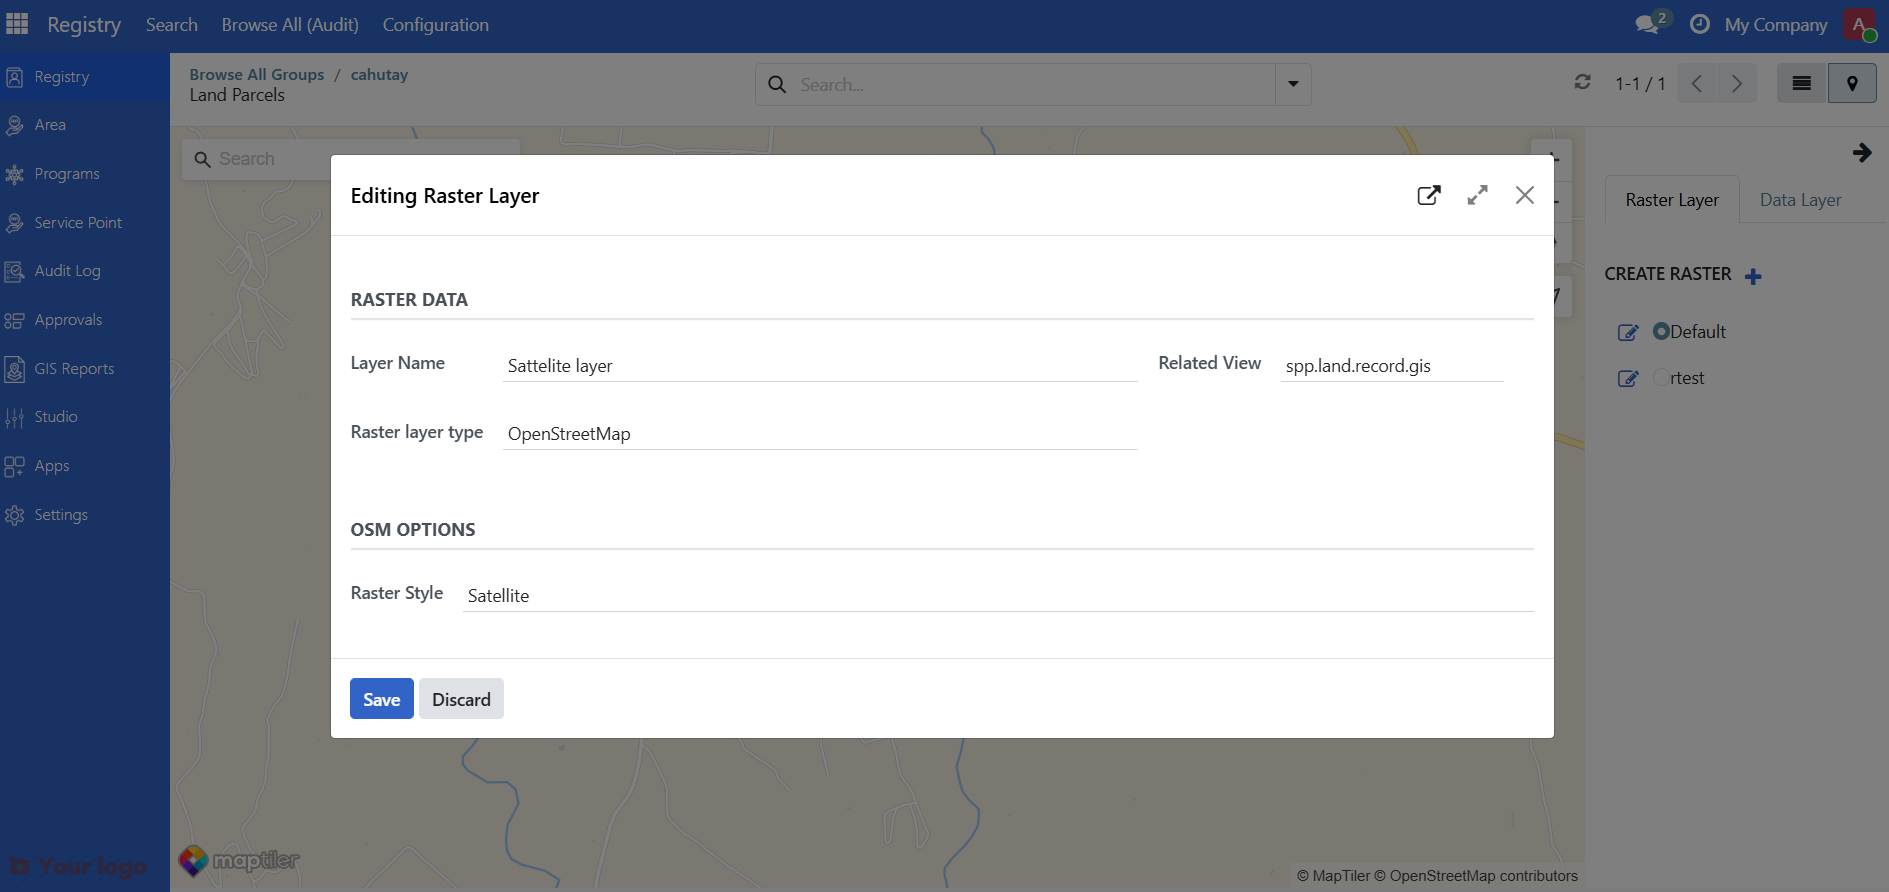Expand the dialog to full screen
This screenshot has height=892, width=1889.
point(1477,195)
